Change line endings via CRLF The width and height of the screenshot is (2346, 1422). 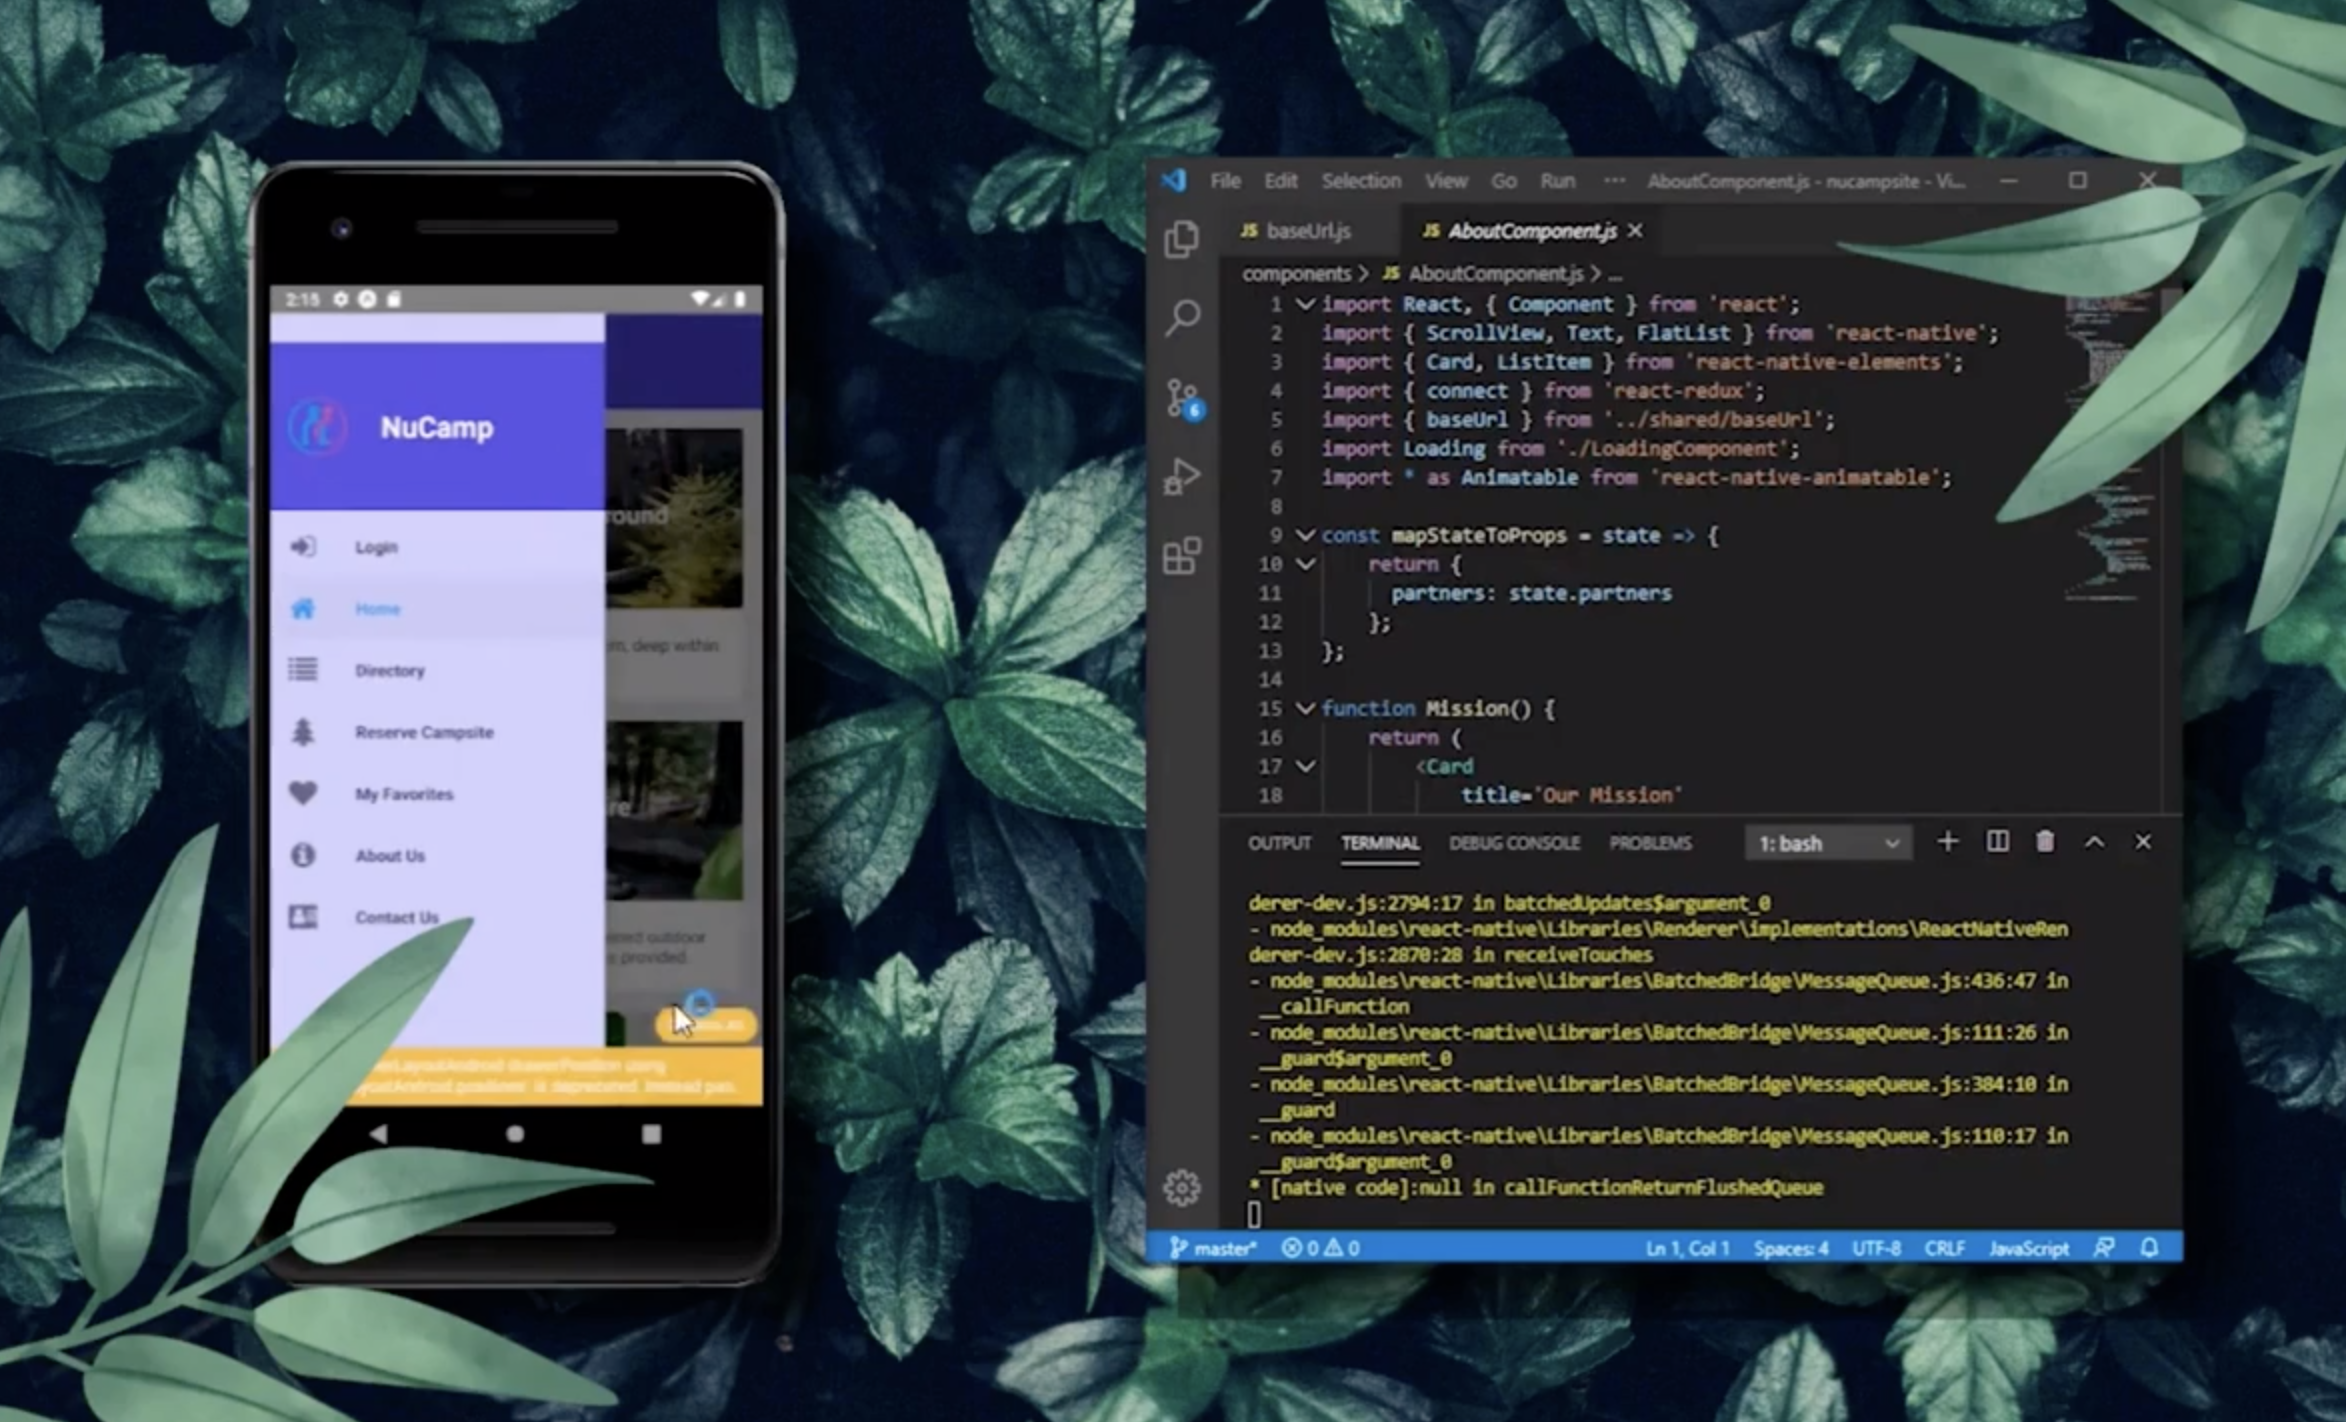[x=1945, y=1248]
